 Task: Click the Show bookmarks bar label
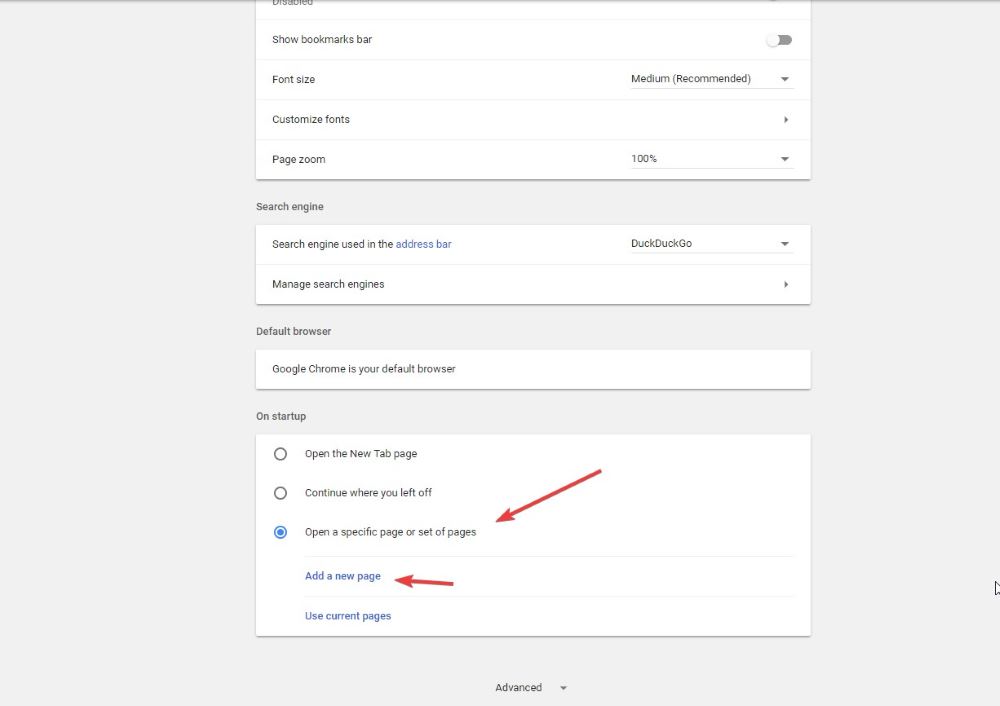tap(321, 40)
